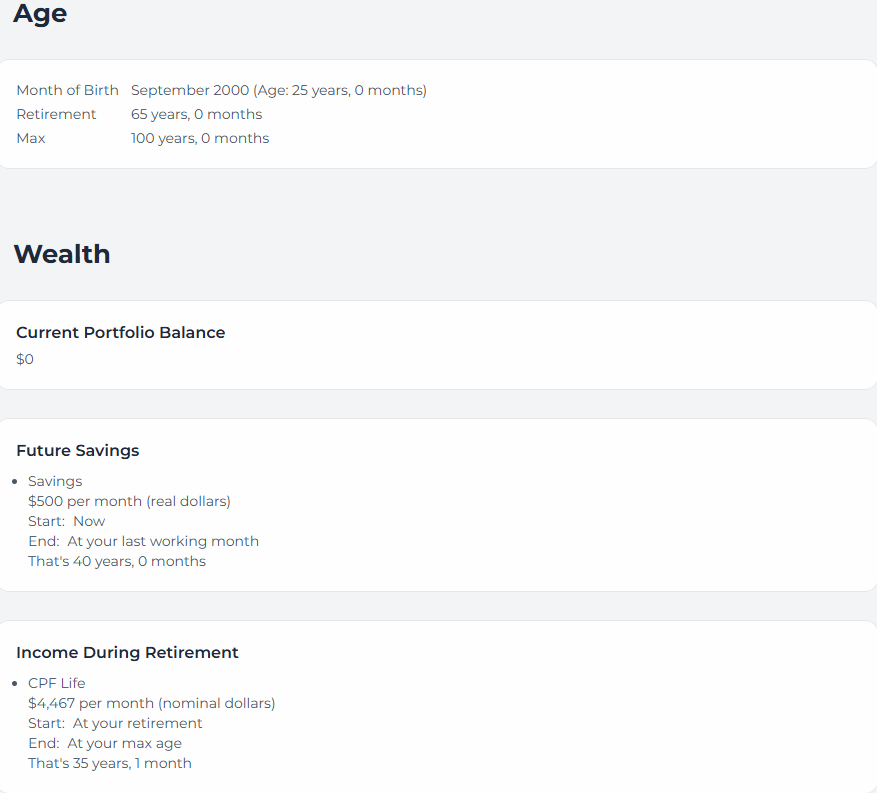Click the 100 years max age value
This screenshot has height=793, width=877.
click(x=200, y=138)
